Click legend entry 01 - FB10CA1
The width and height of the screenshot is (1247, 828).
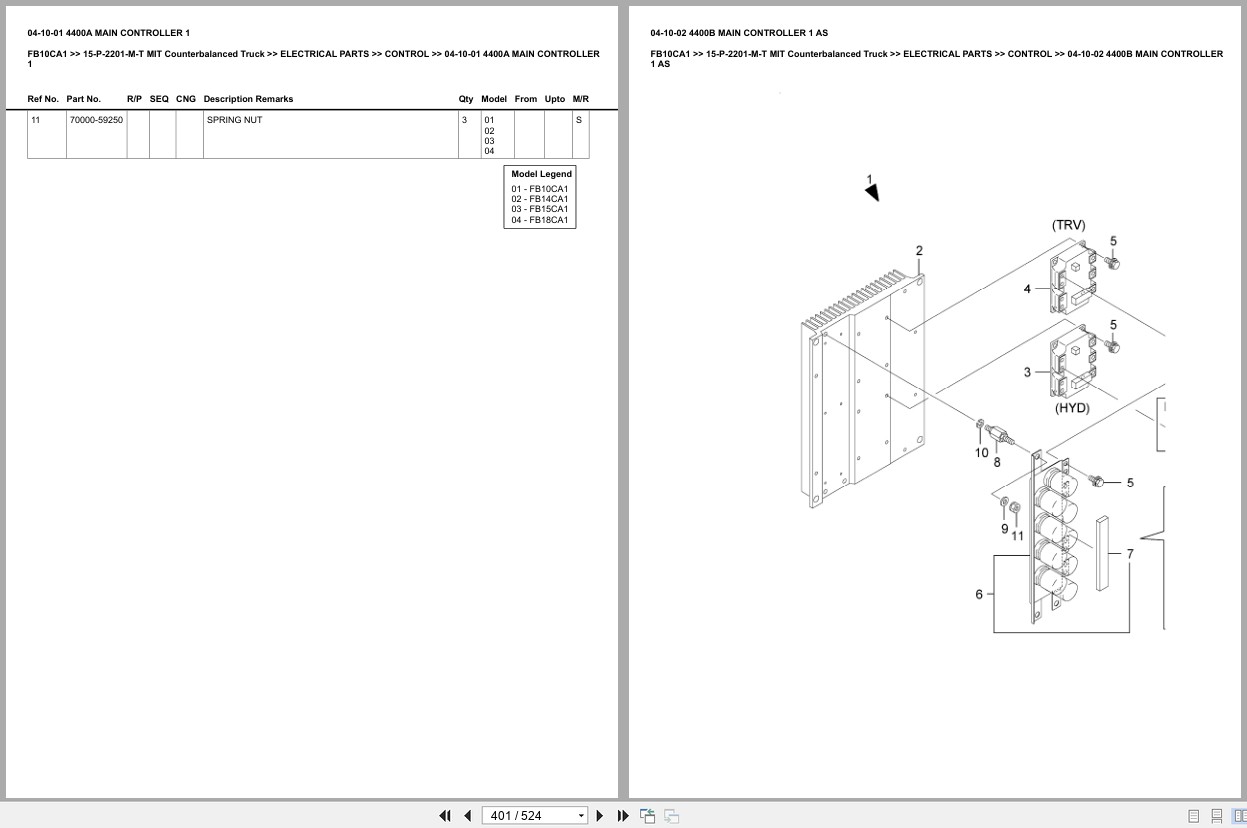pyautogui.click(x=540, y=189)
